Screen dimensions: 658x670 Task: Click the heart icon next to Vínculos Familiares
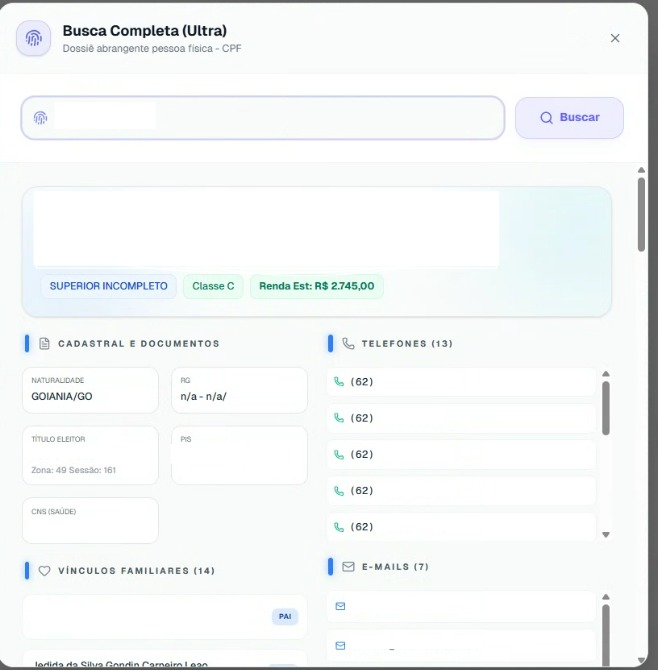coord(44,571)
